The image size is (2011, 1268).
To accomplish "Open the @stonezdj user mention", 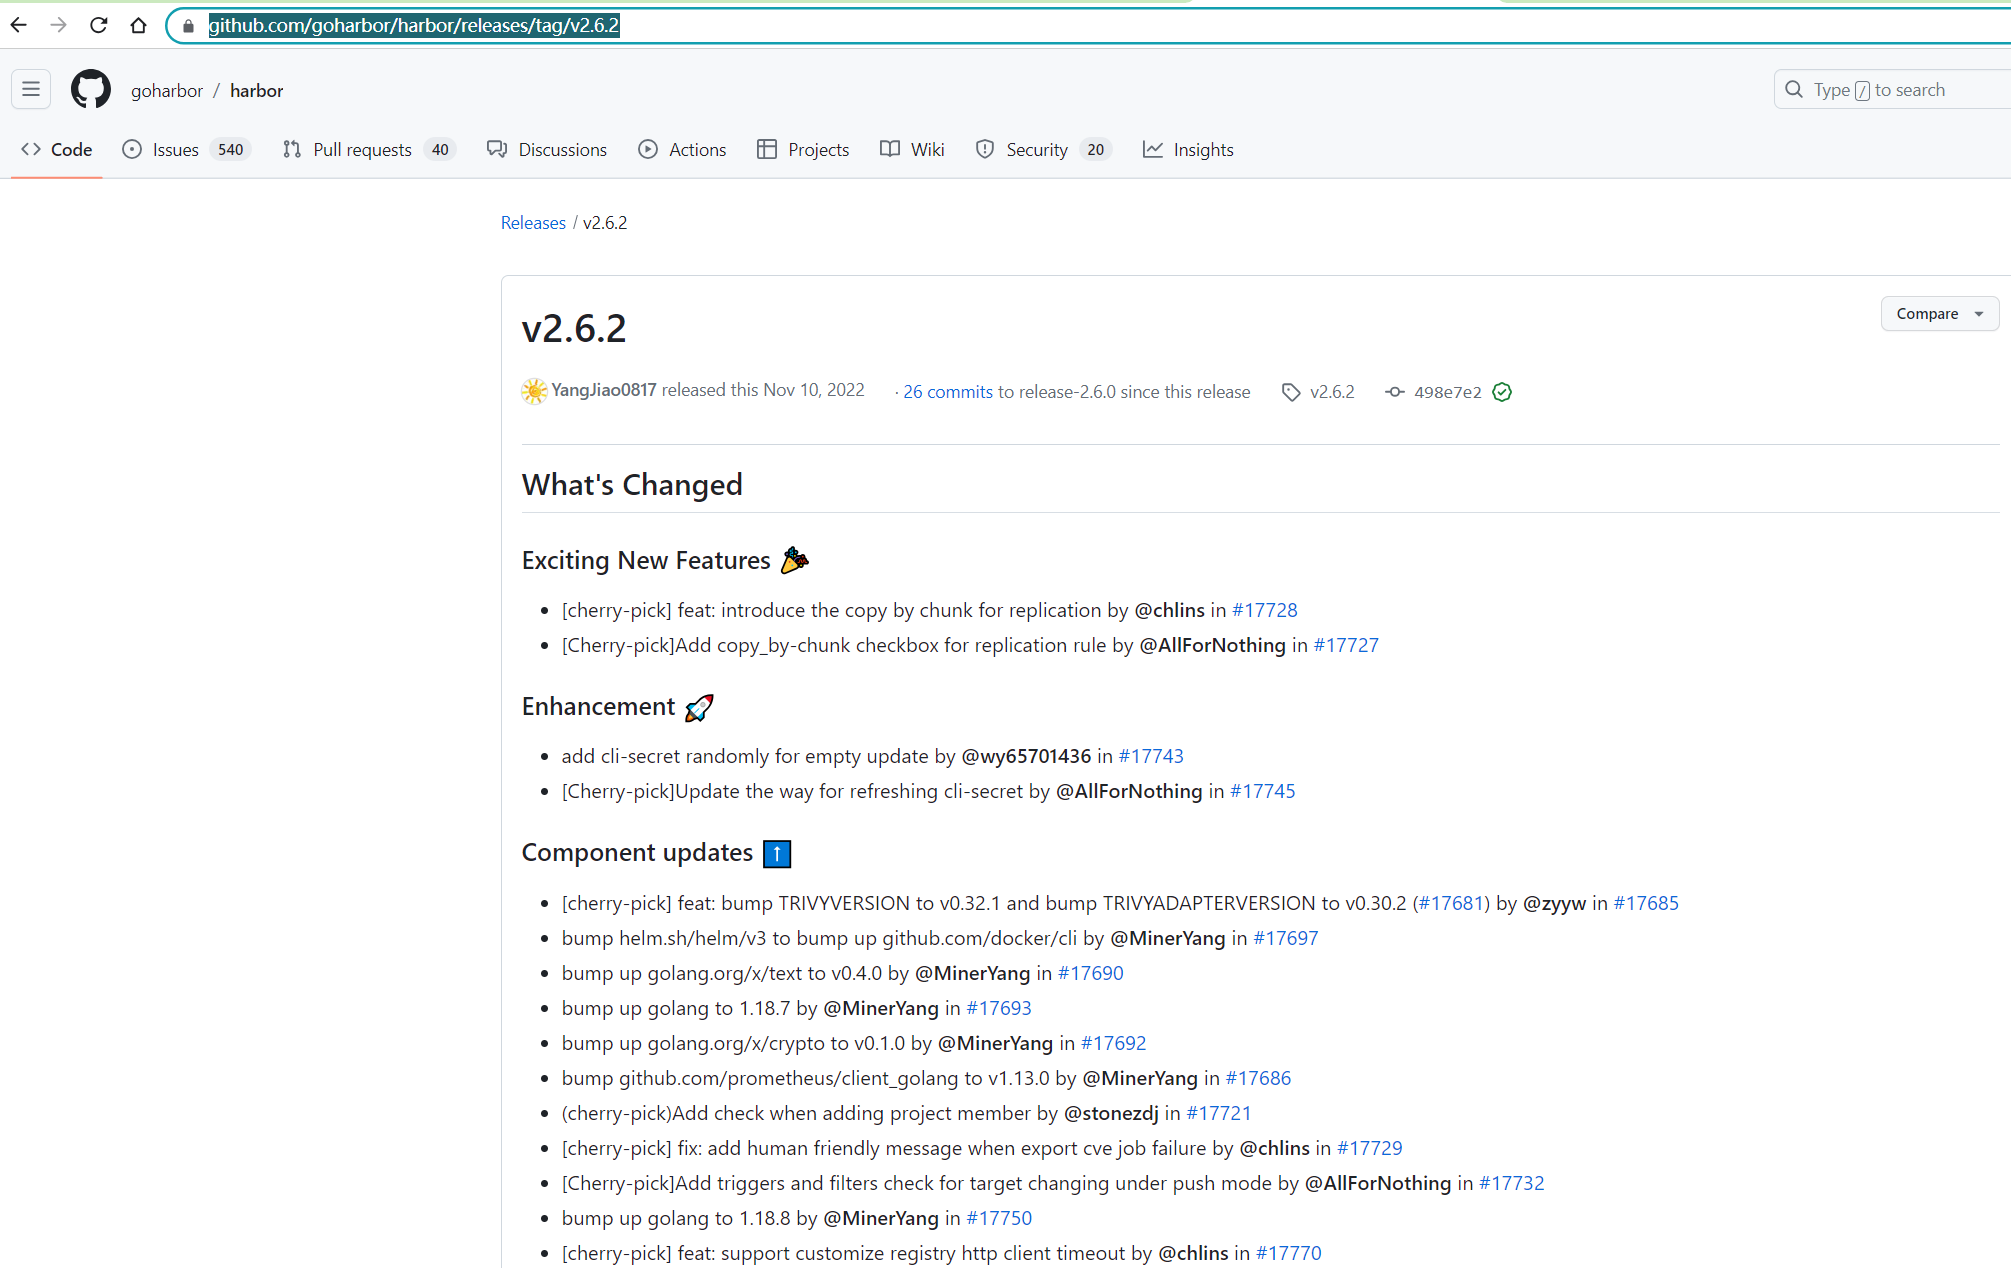I will point(1111,1113).
